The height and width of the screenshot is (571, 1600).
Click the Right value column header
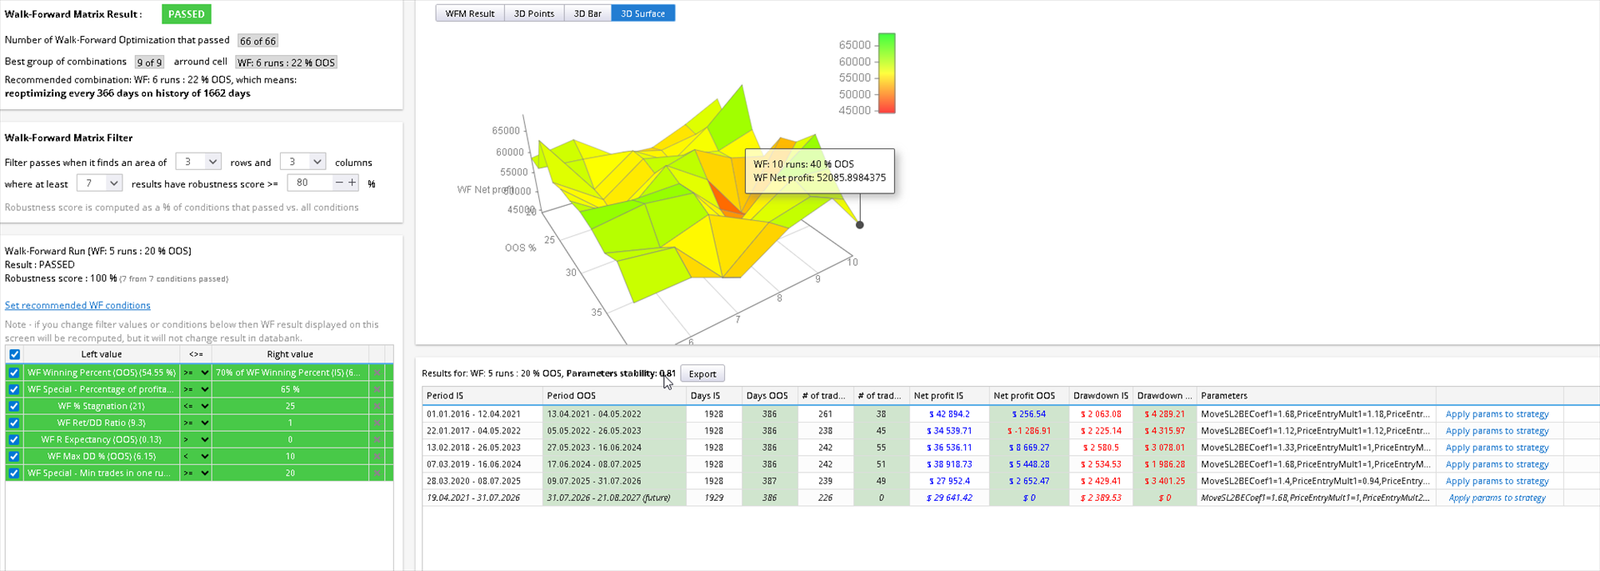tap(290, 354)
